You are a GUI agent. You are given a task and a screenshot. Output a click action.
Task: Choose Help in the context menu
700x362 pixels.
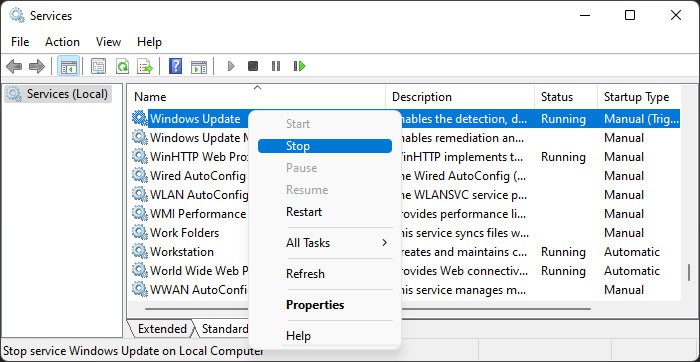coord(325,336)
